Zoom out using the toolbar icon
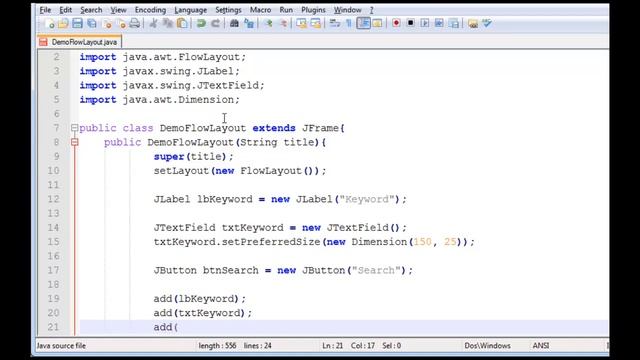 tap(283, 23)
